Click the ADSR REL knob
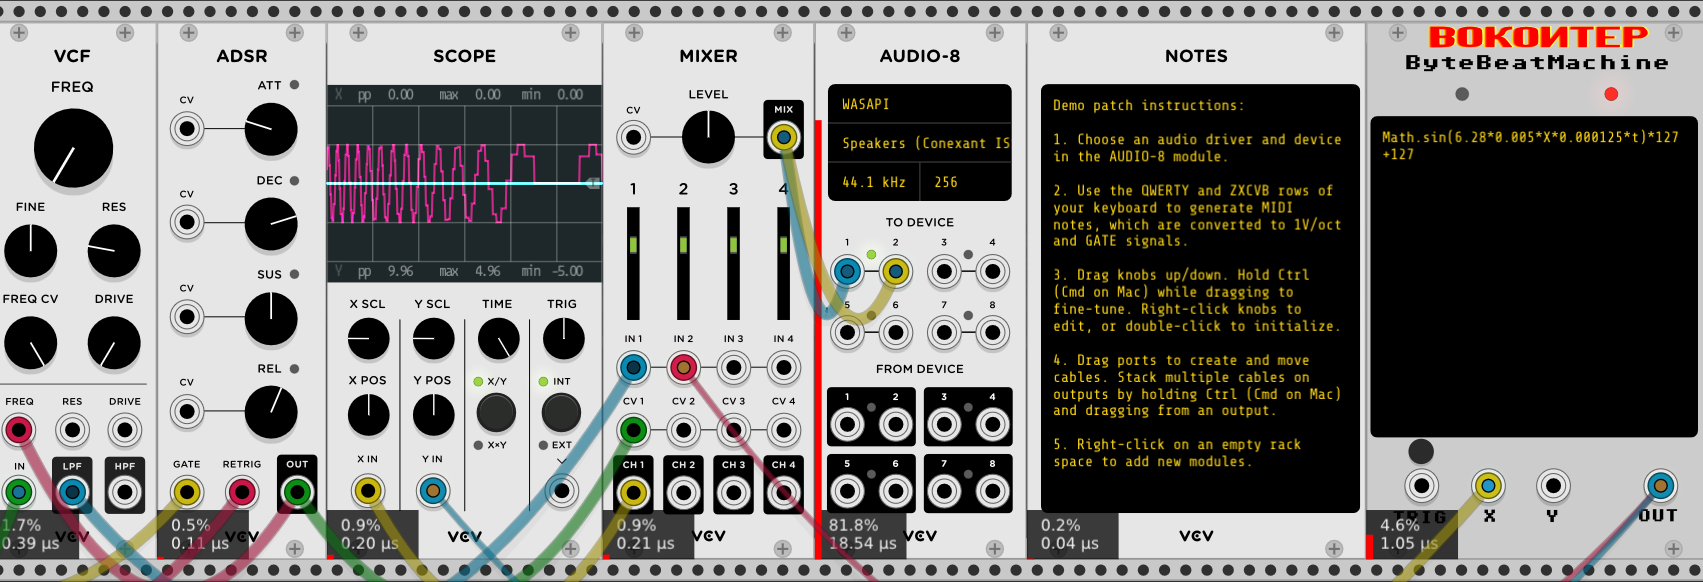The width and height of the screenshot is (1703, 582). (x=271, y=412)
